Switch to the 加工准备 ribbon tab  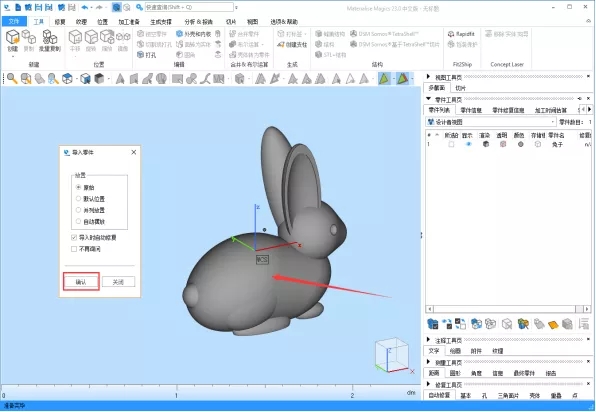[x=129, y=22]
